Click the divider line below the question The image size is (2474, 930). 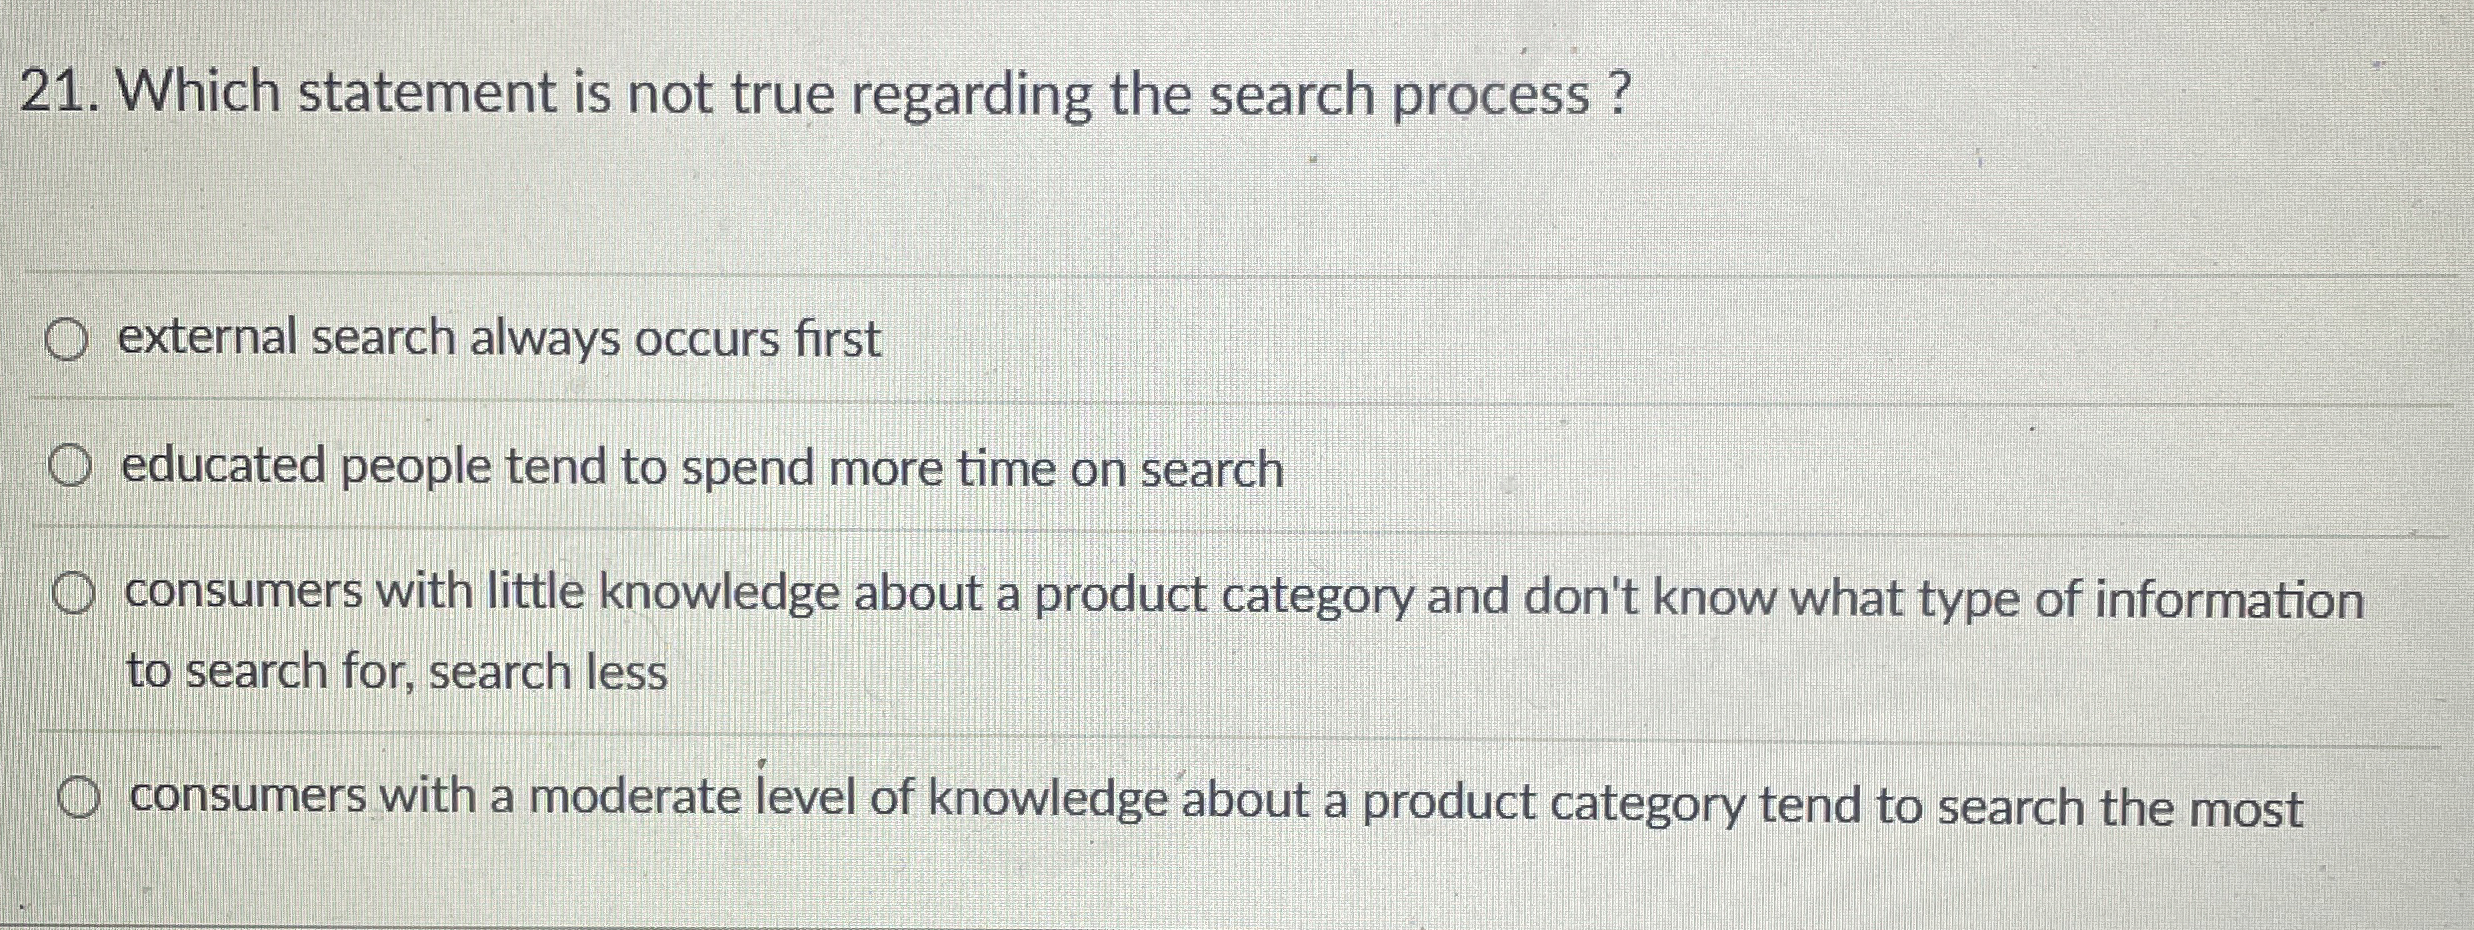click(1237, 268)
